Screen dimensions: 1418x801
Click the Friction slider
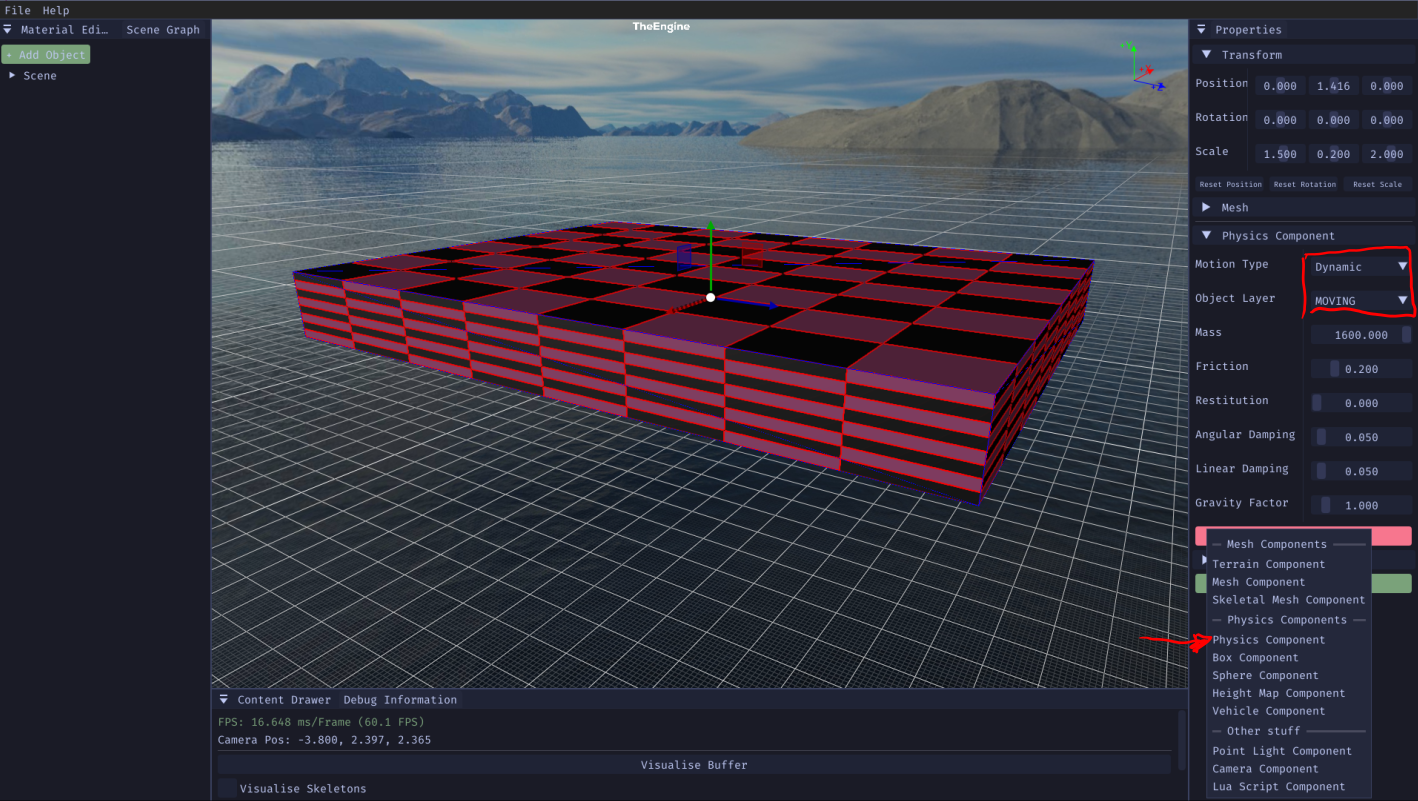(1361, 369)
